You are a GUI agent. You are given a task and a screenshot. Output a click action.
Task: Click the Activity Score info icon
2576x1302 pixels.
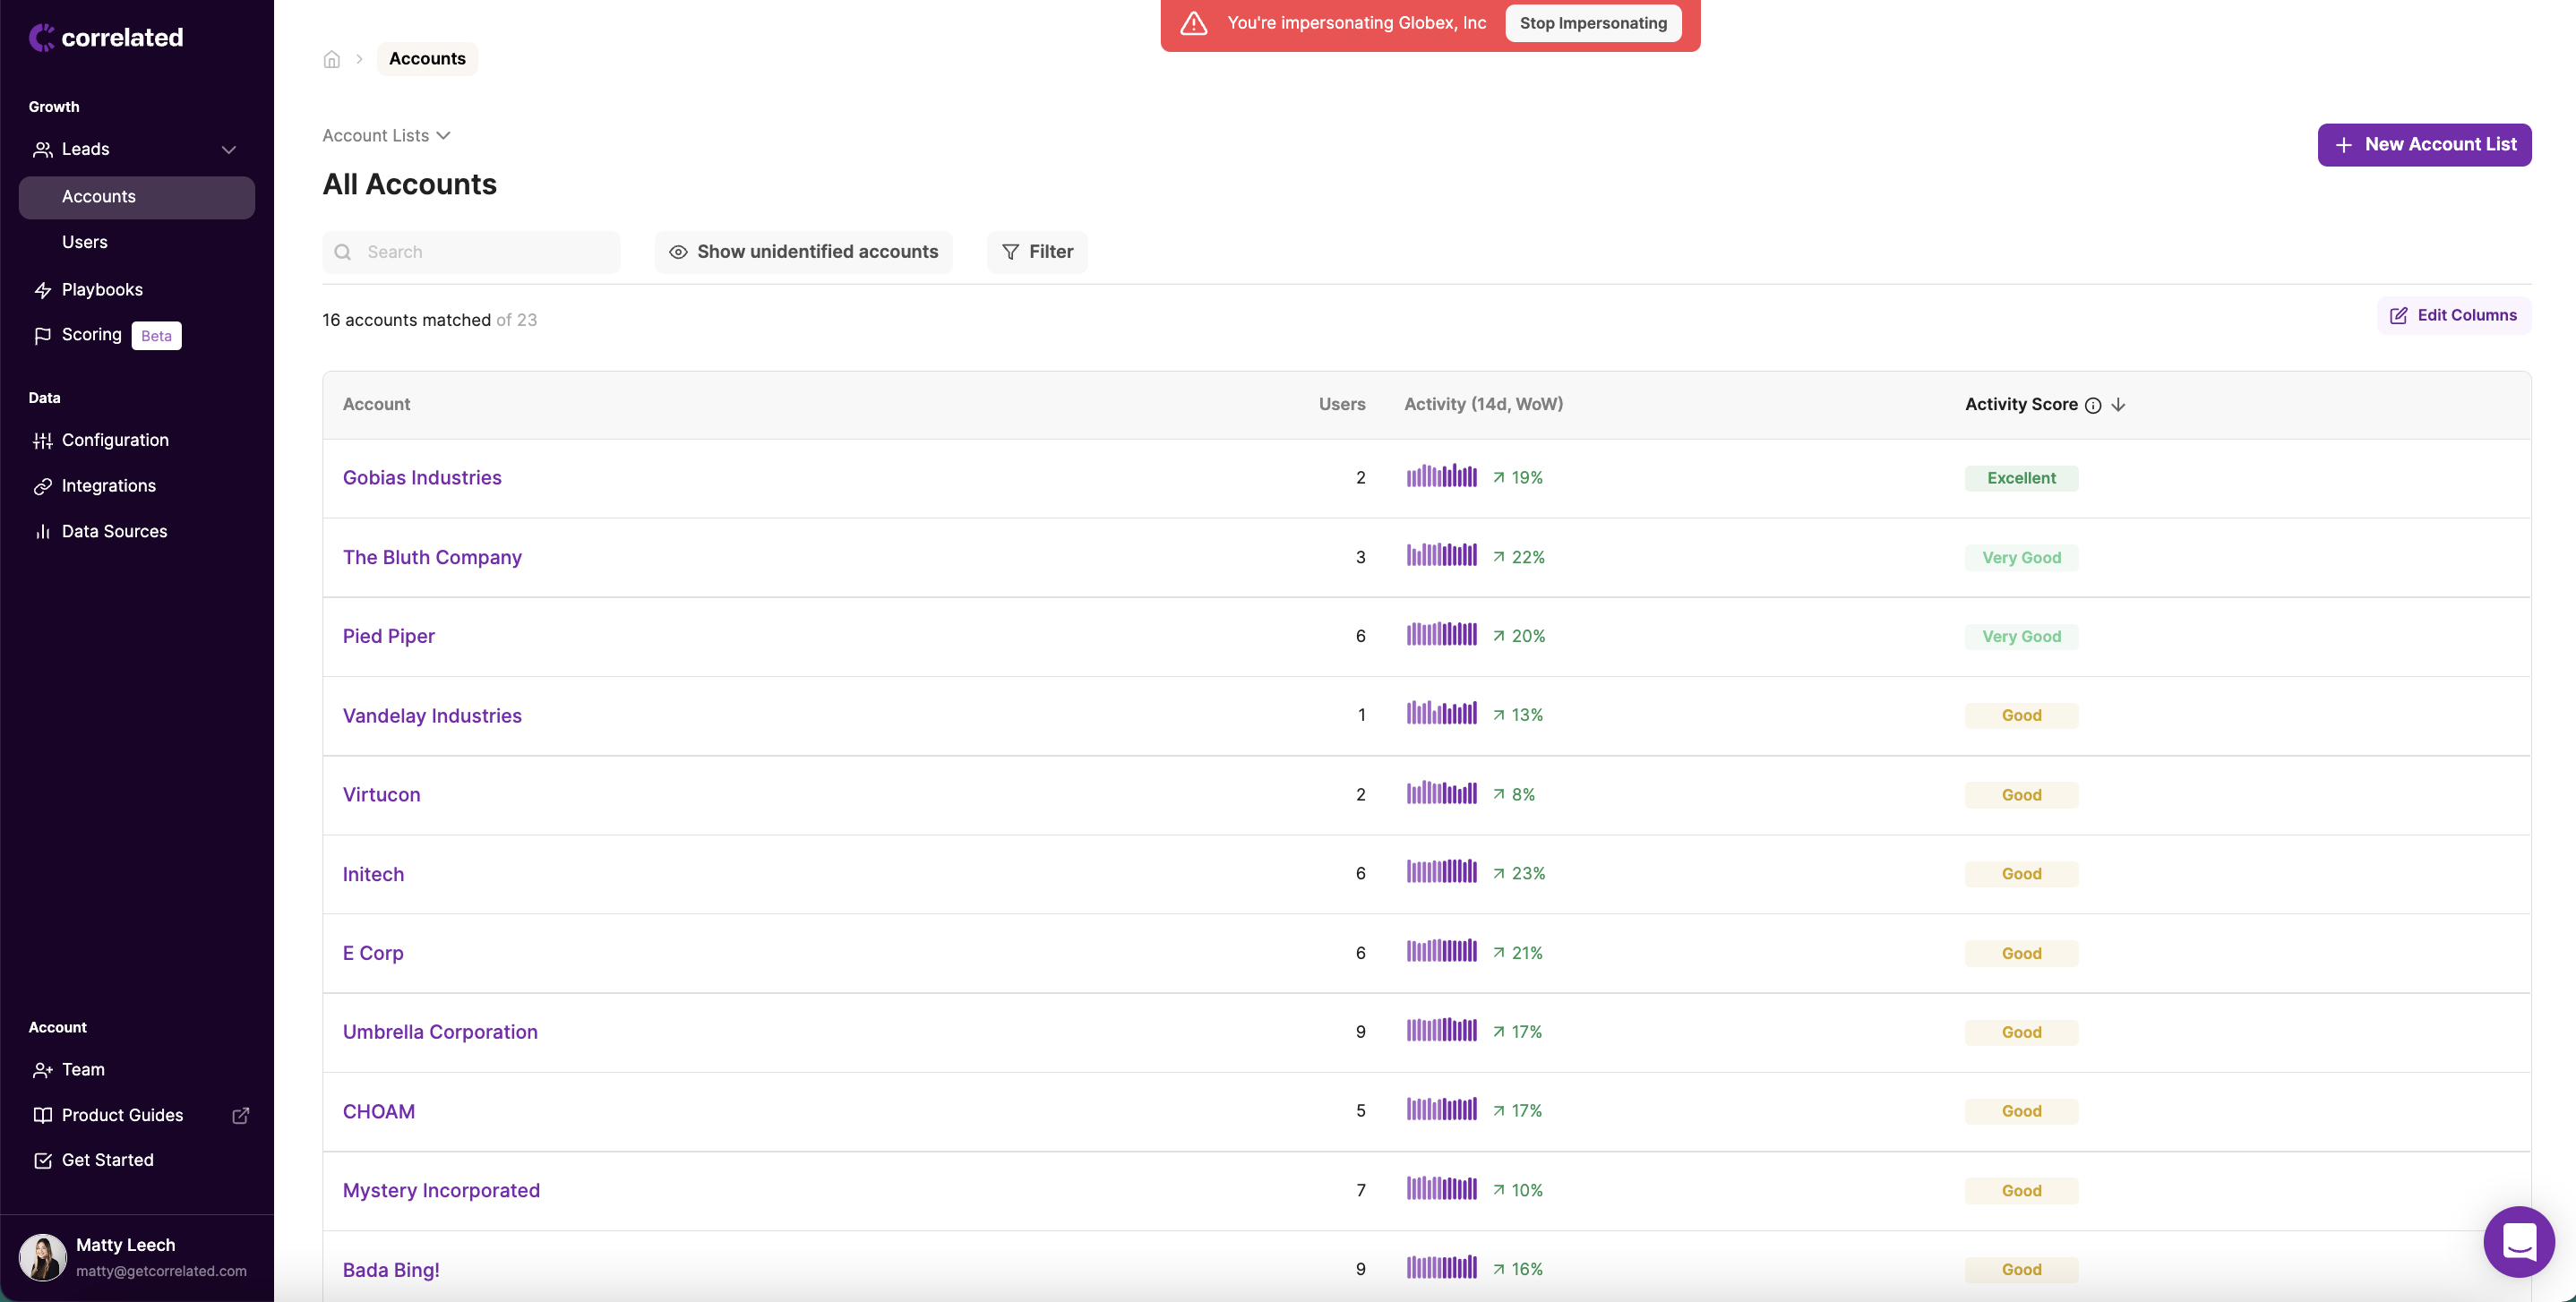click(2093, 405)
